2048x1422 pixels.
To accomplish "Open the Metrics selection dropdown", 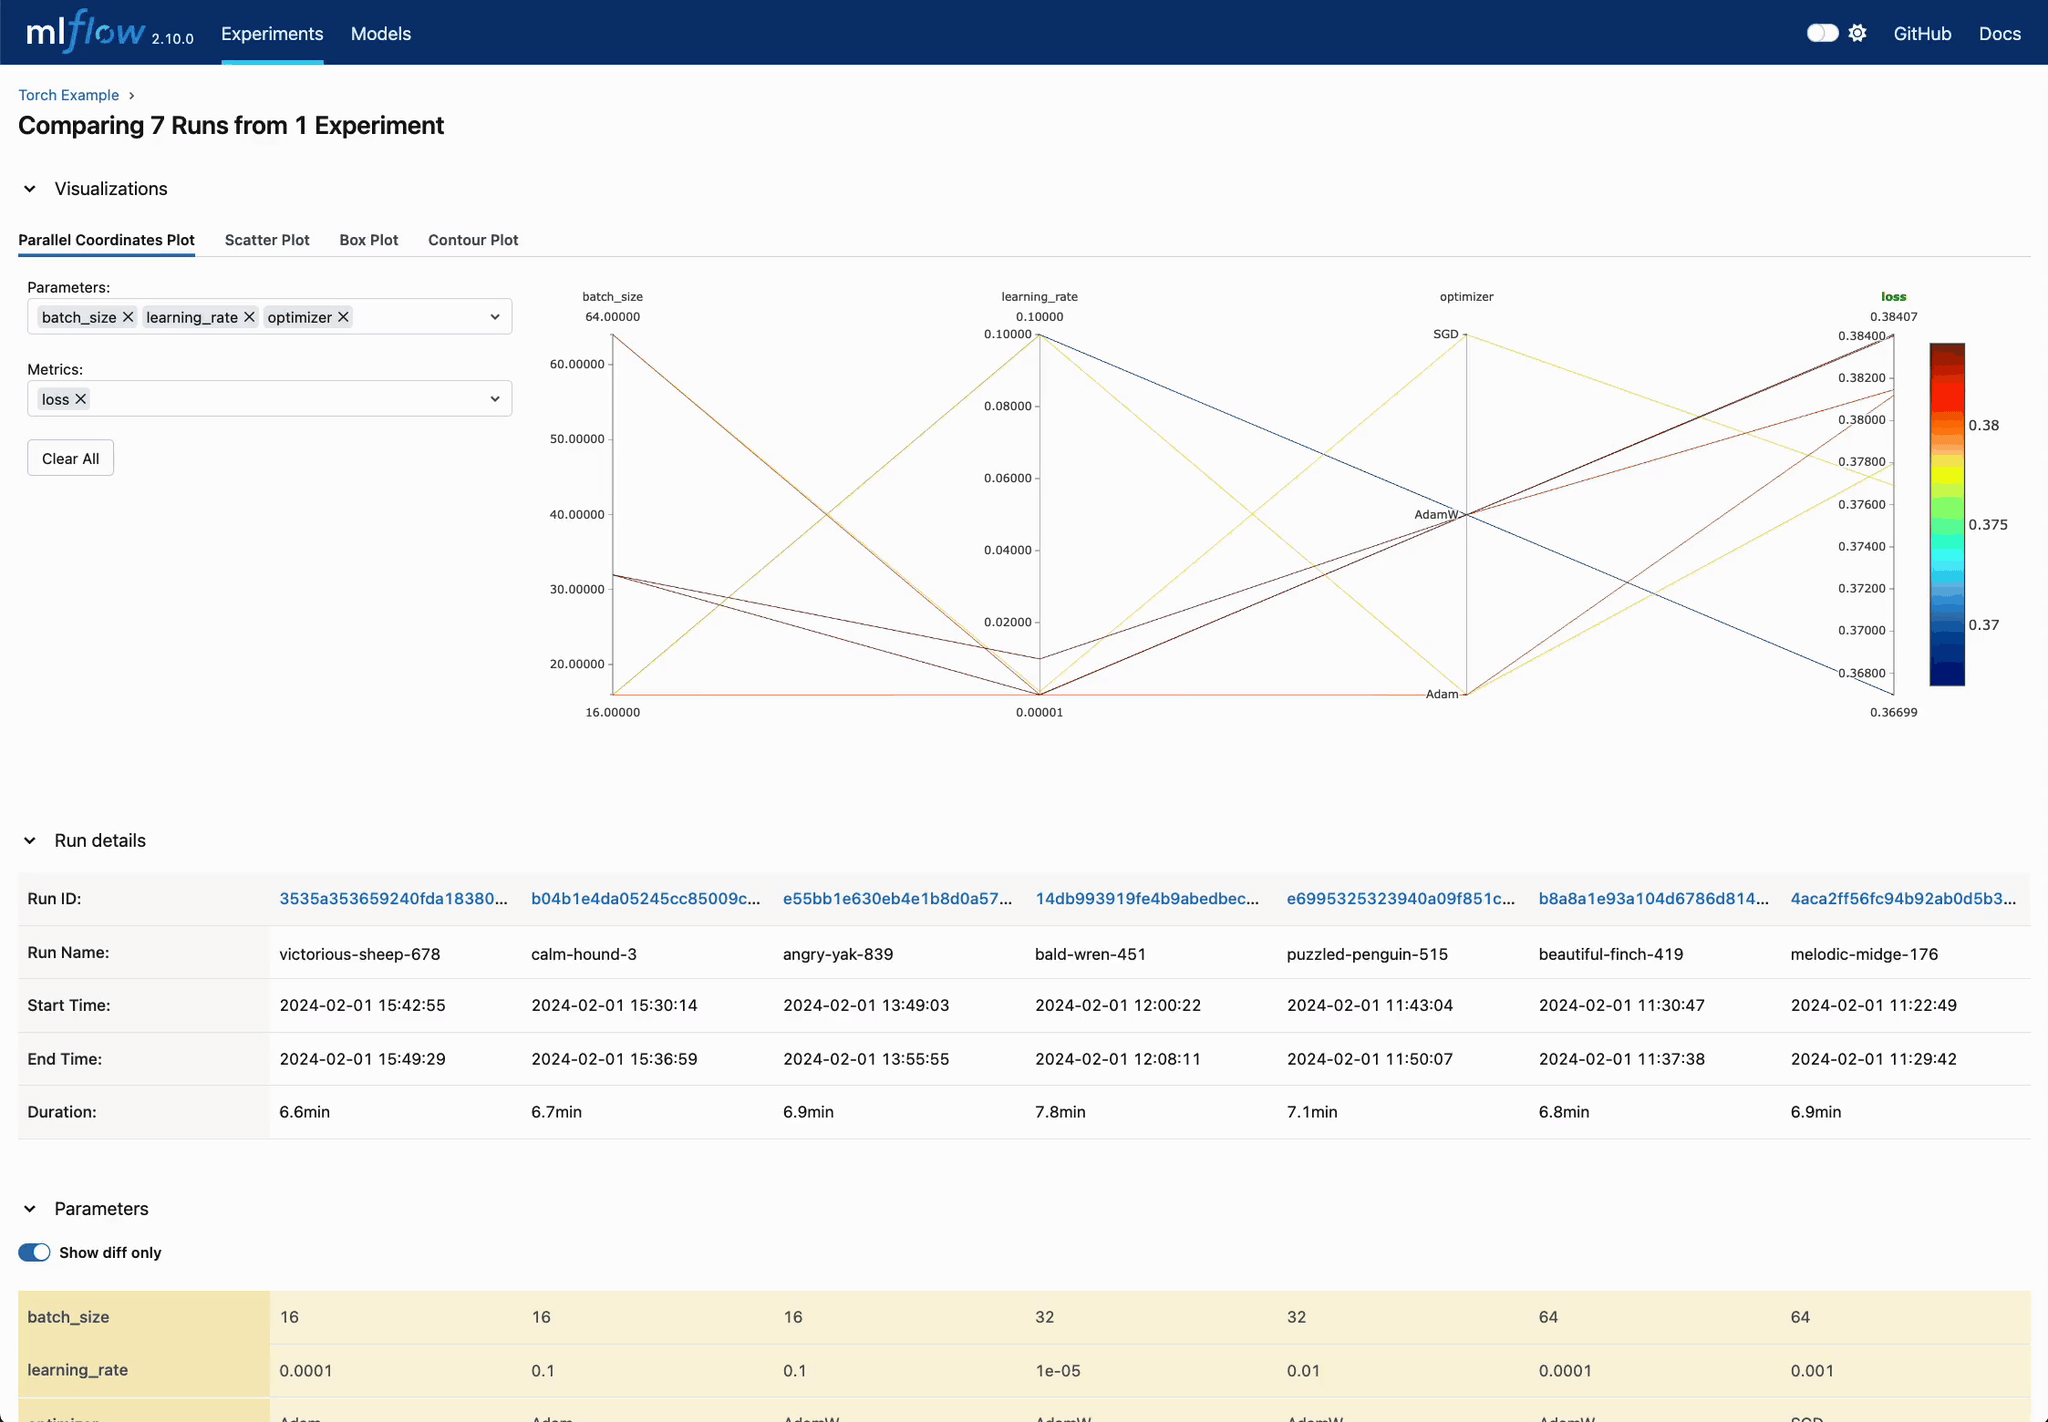I will pos(495,398).
